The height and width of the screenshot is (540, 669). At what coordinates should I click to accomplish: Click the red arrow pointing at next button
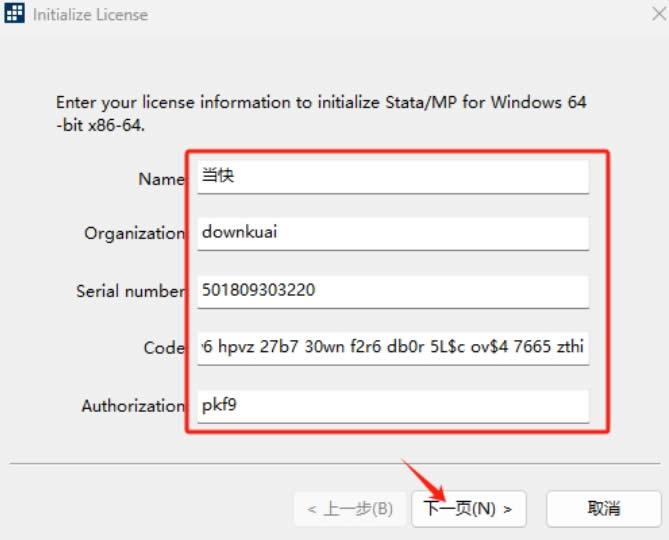422,478
